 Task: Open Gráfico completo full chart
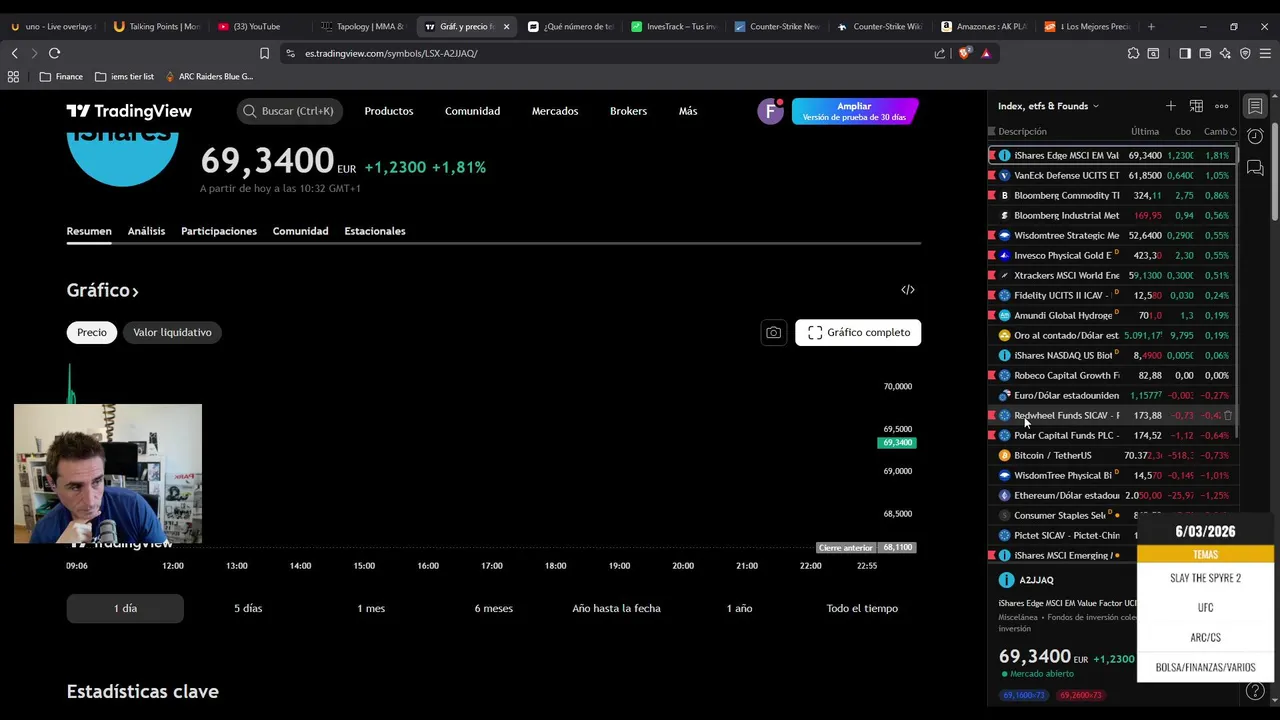tap(858, 332)
